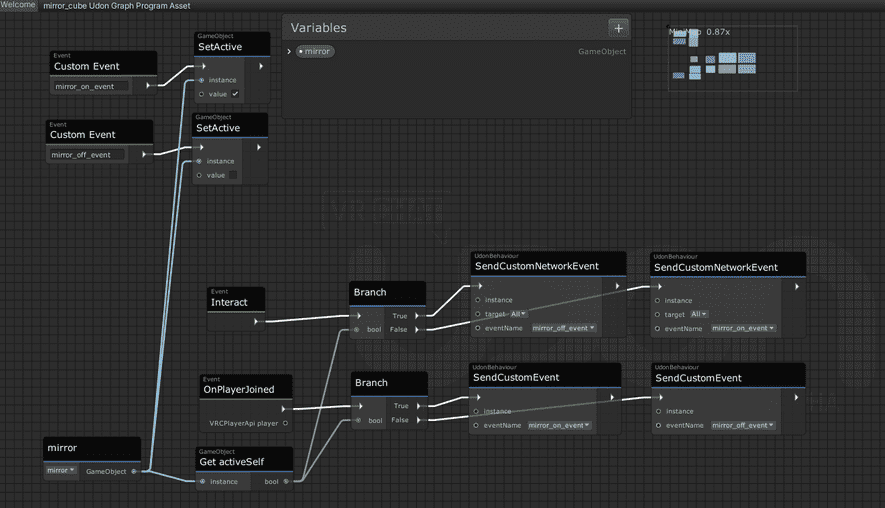This screenshot has height=508, width=885.
Task: Switch to the Welcome tab
Action: pyautogui.click(x=18, y=5)
